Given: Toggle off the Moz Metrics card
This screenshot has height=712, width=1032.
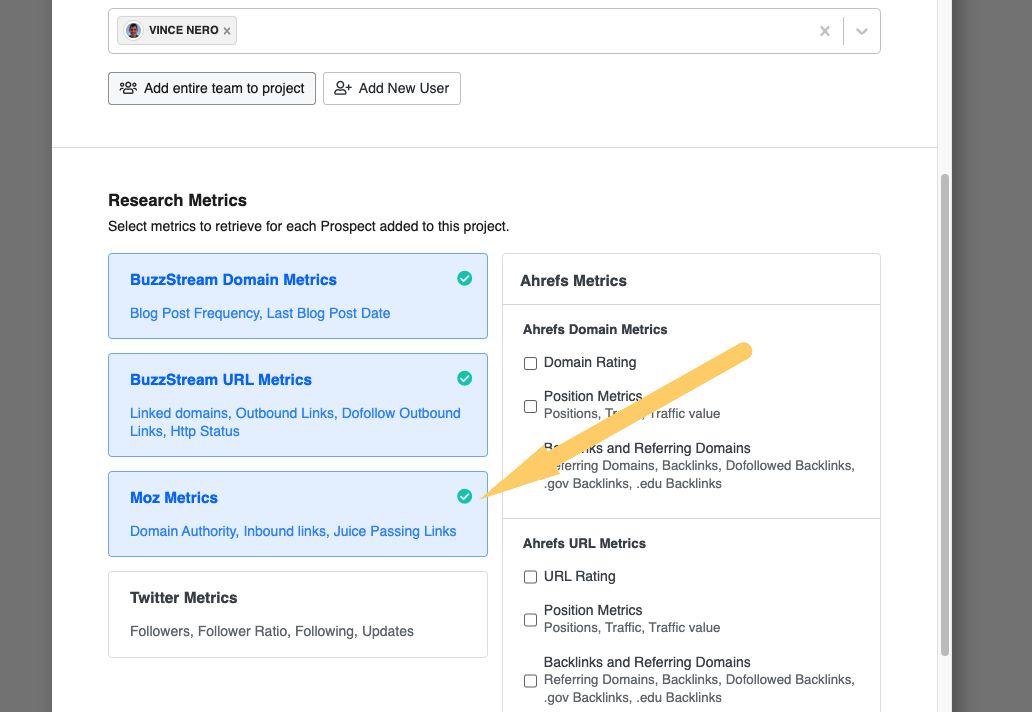Looking at the screenshot, I should pyautogui.click(x=298, y=514).
